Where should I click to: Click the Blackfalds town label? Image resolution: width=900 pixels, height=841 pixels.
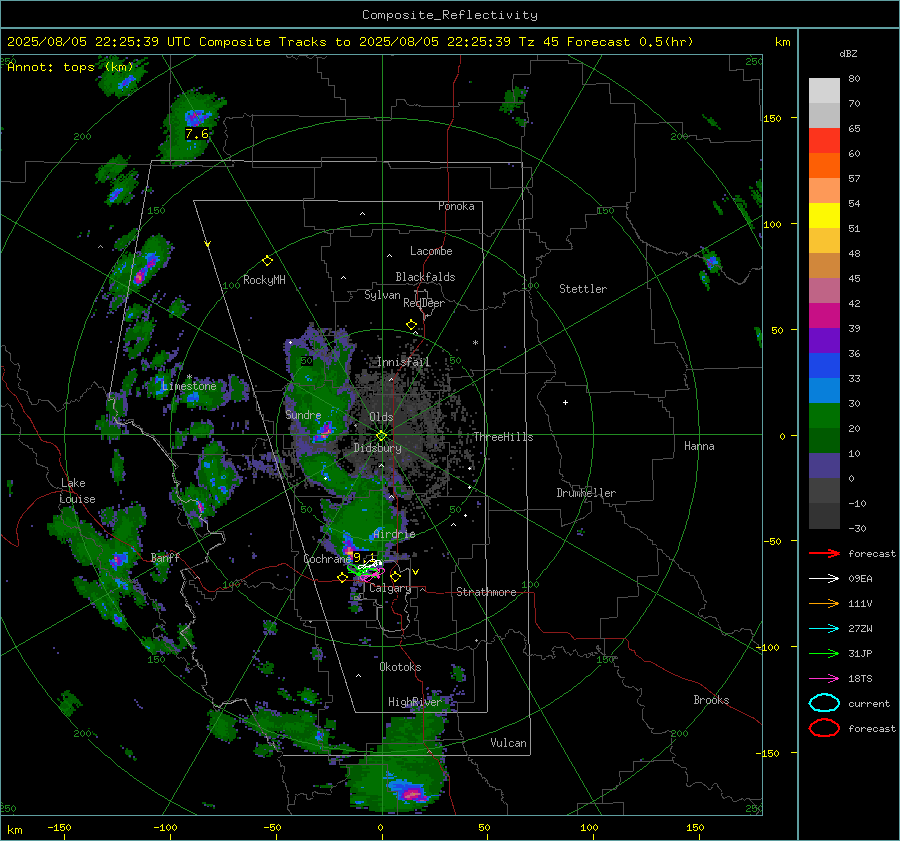click(425, 277)
